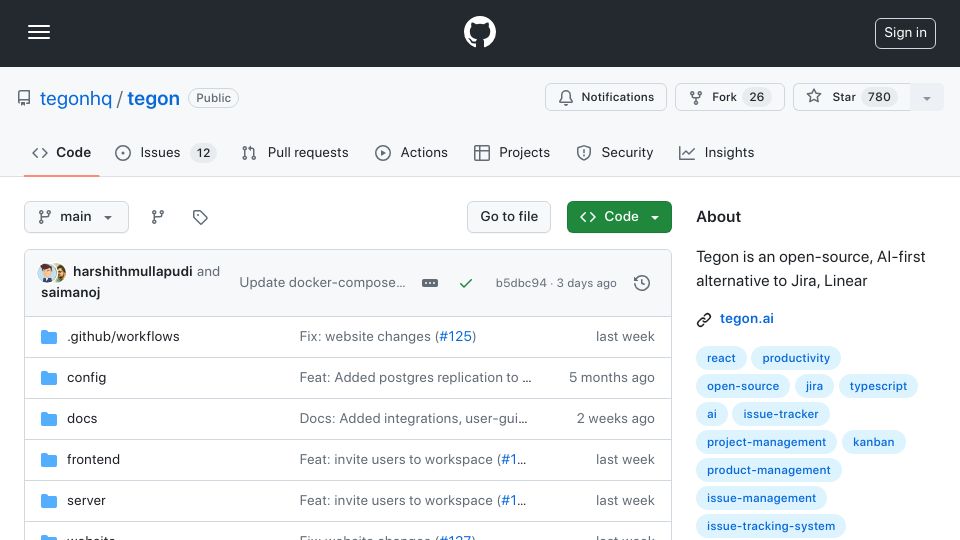This screenshot has height=540, width=960.
Task: Select the issue-tracker topic tag
Action: coord(781,414)
